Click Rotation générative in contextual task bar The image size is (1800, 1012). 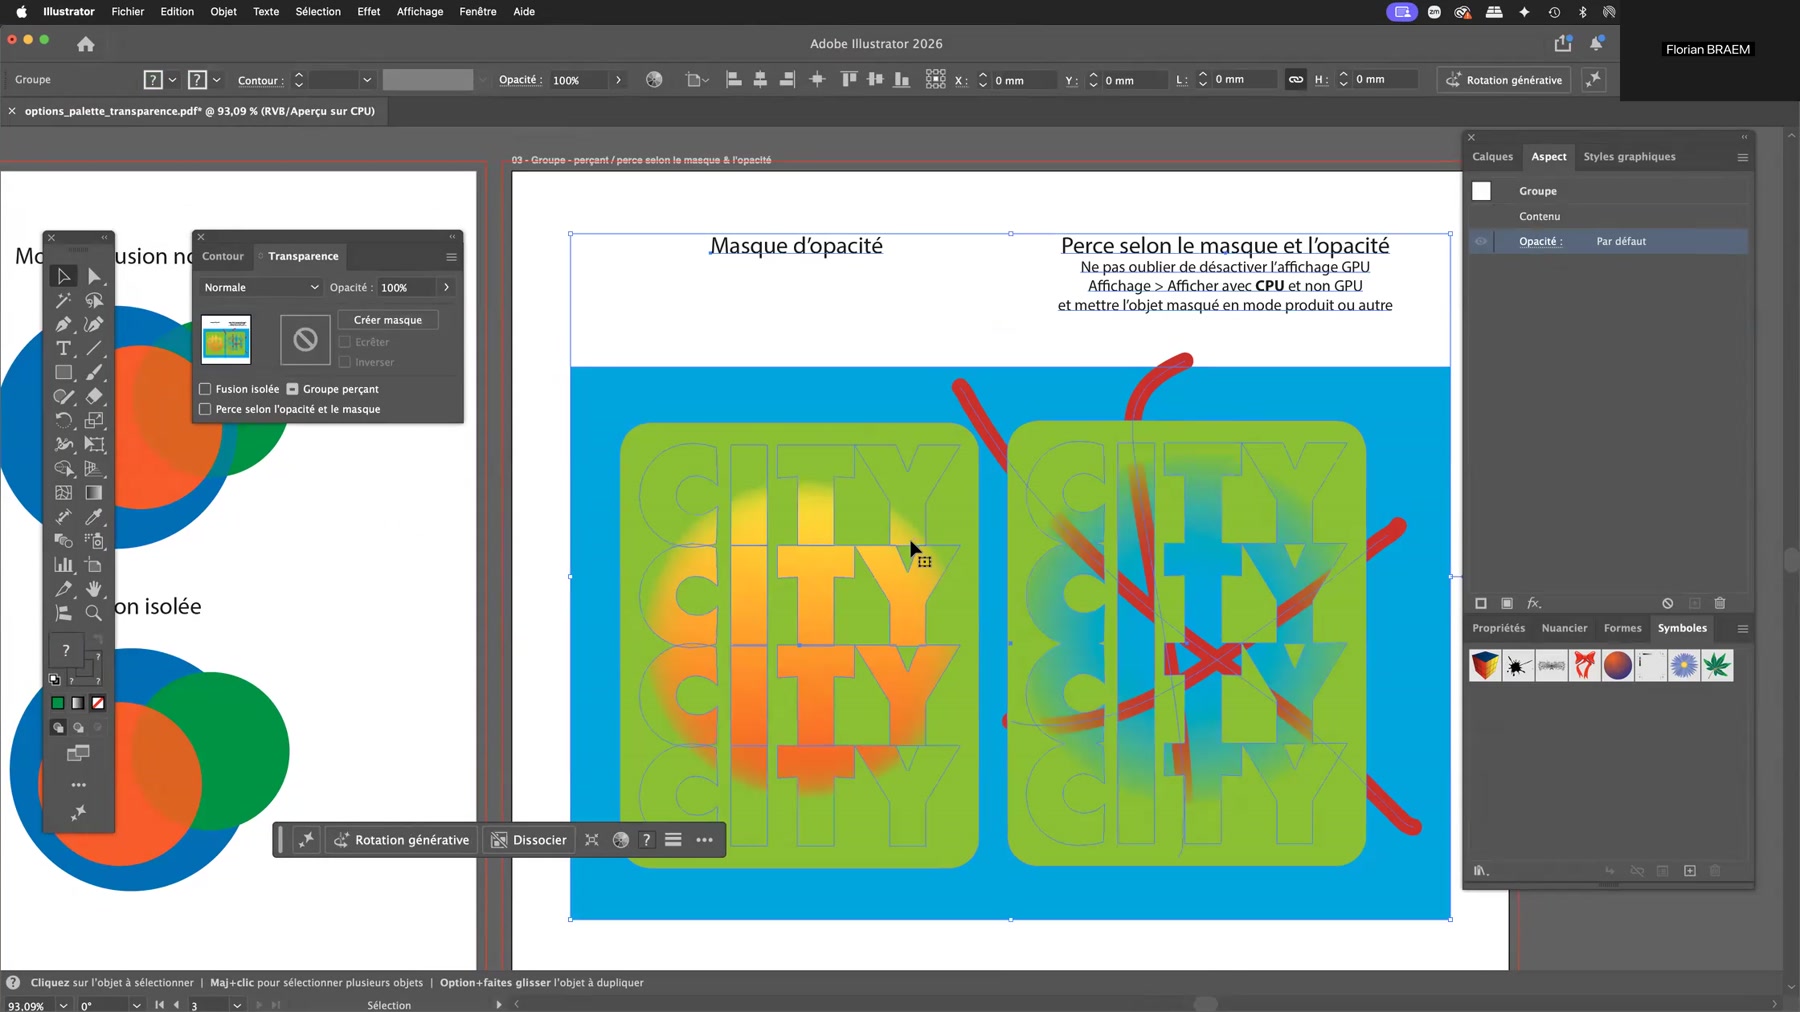pos(402,840)
